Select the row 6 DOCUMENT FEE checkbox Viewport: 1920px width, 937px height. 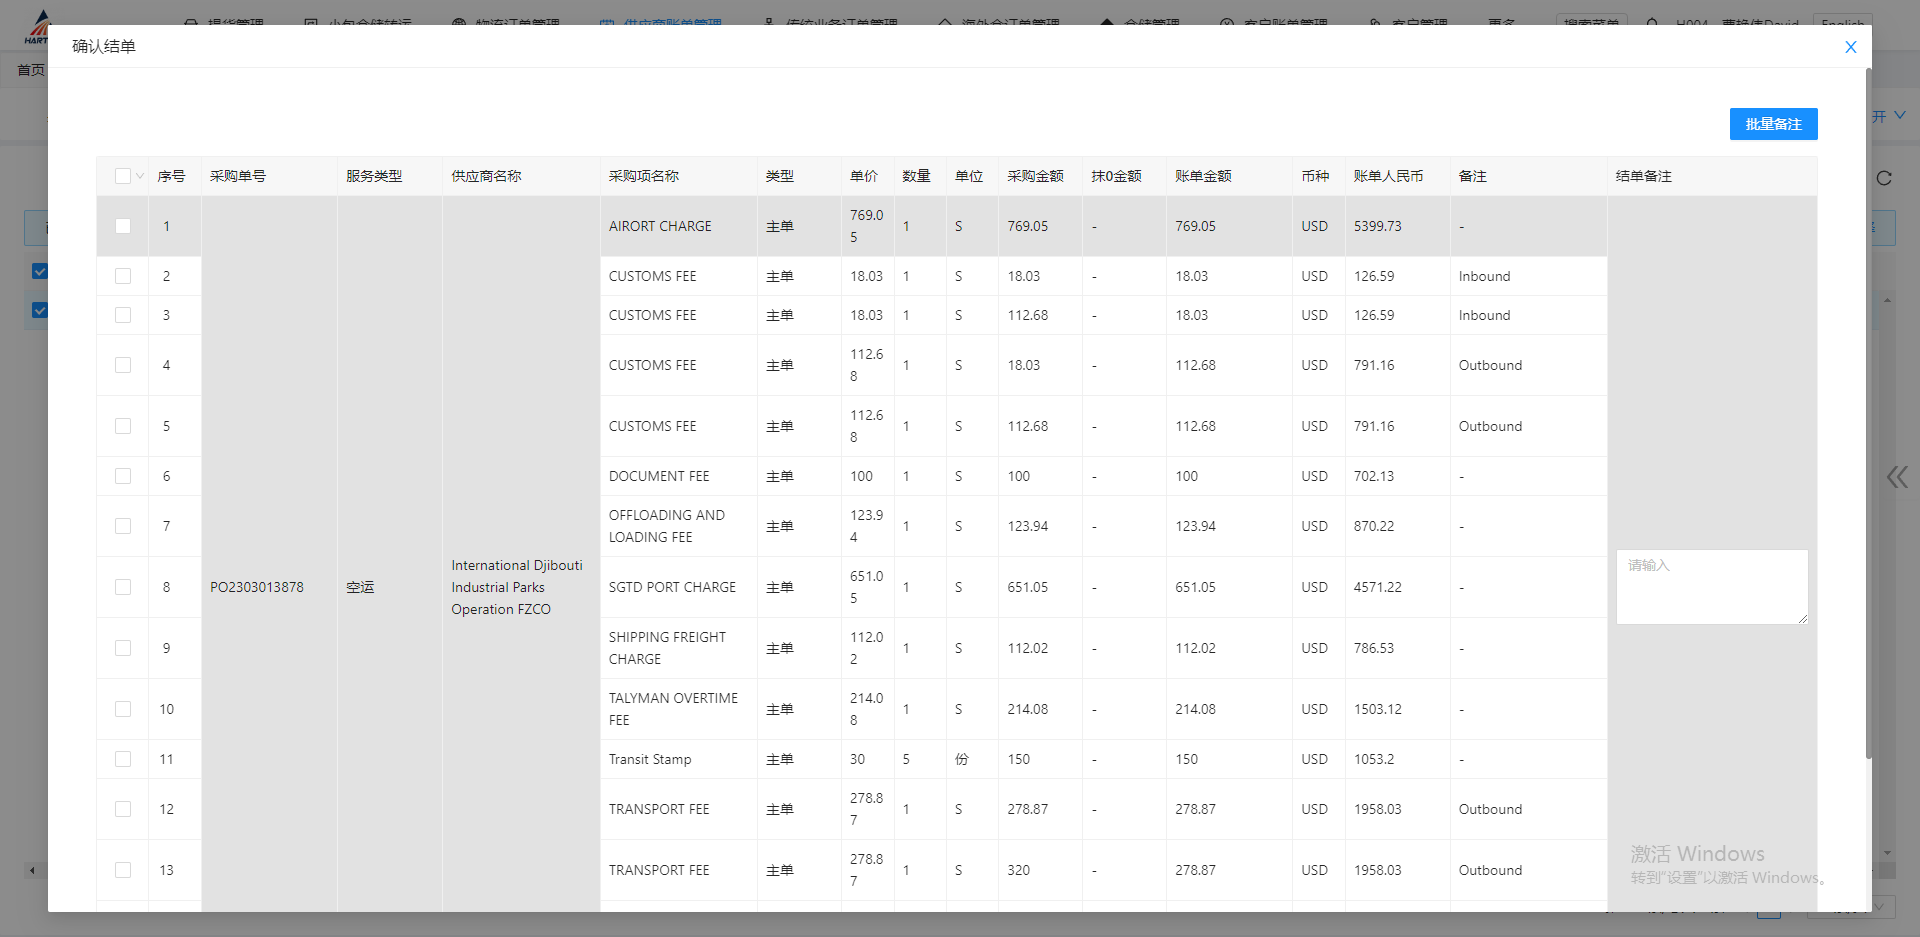click(x=123, y=476)
